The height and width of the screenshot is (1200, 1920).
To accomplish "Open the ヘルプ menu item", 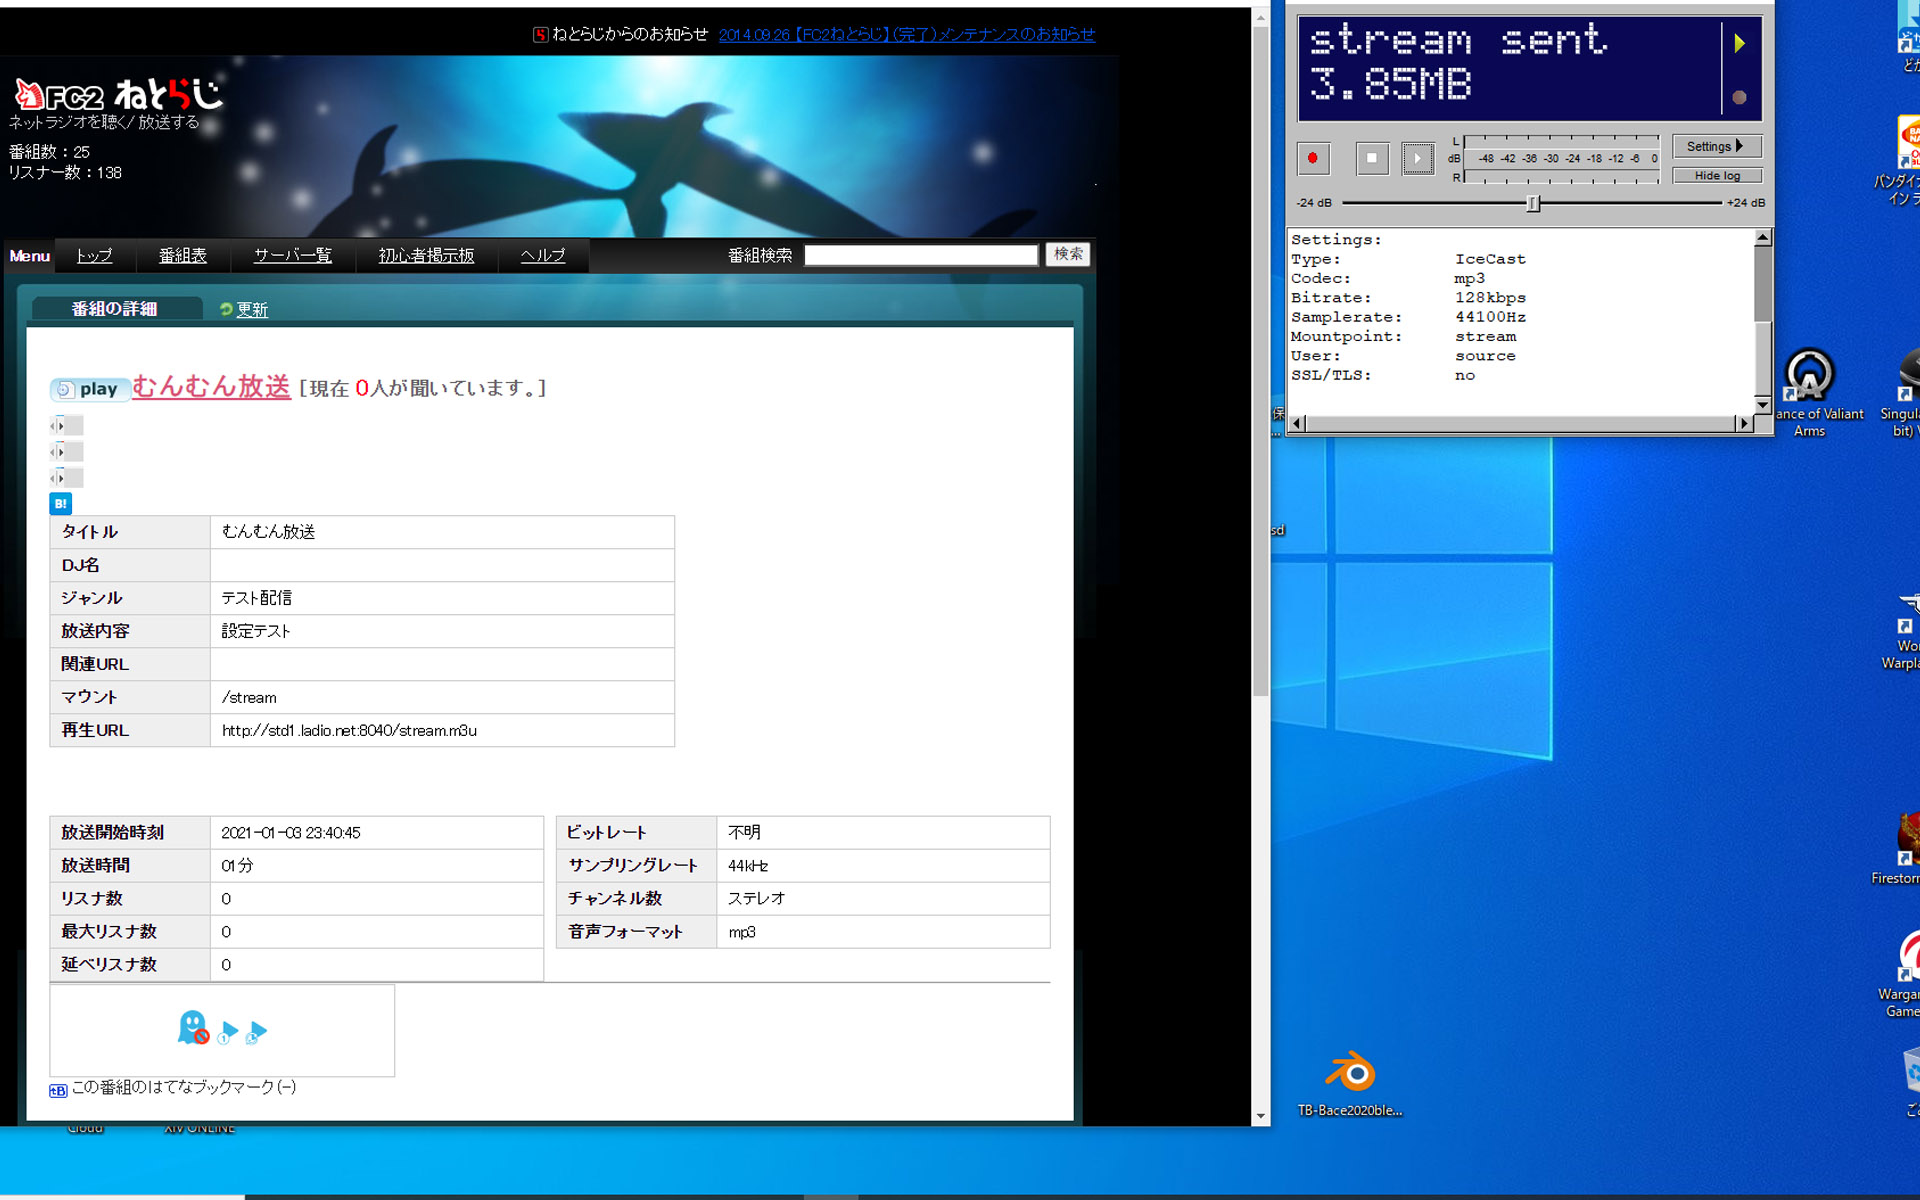I will (x=543, y=254).
